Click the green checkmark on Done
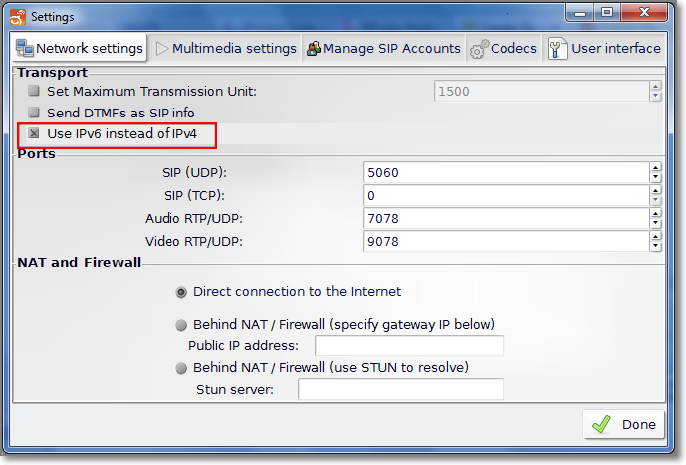This screenshot has height=465, width=686. (602, 424)
